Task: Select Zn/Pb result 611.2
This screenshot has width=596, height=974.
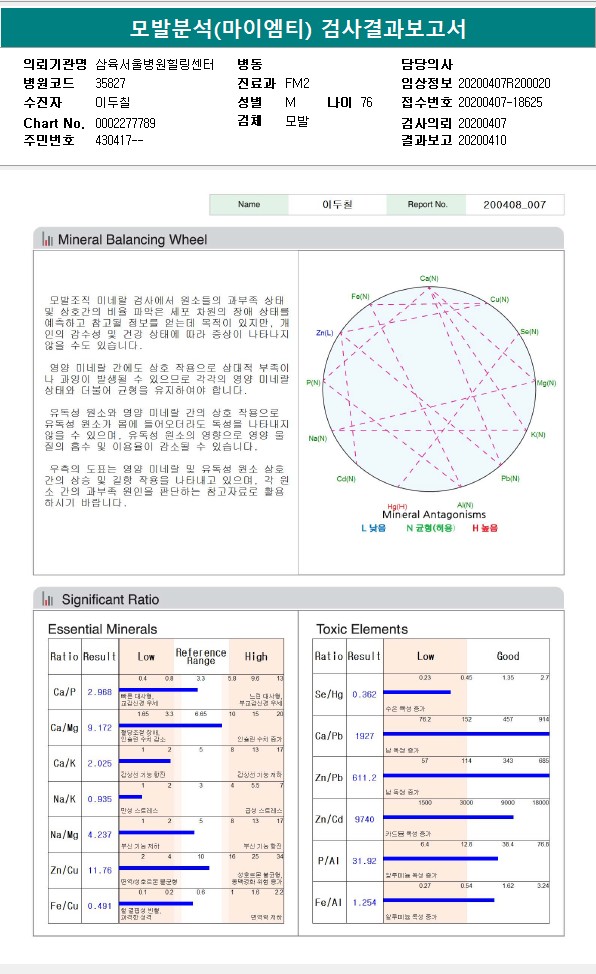Action: (x=364, y=778)
